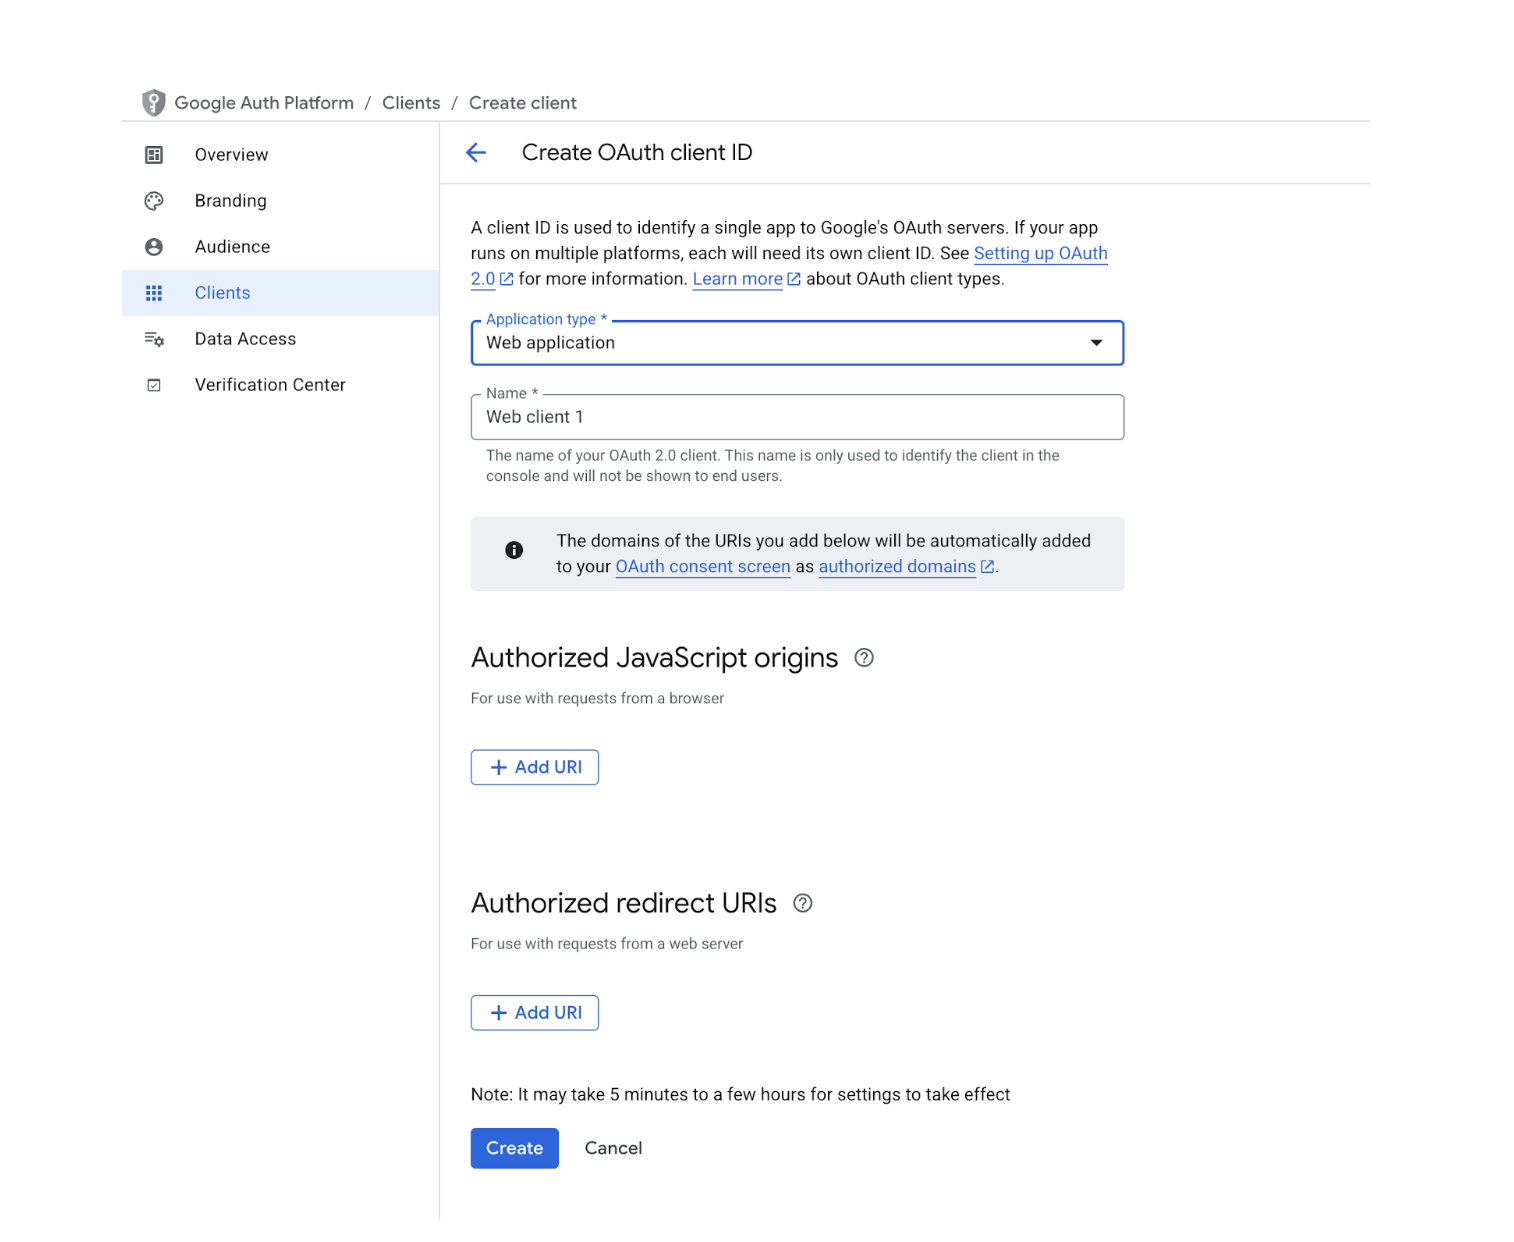Click the Data Access settings-list icon

tap(154, 339)
